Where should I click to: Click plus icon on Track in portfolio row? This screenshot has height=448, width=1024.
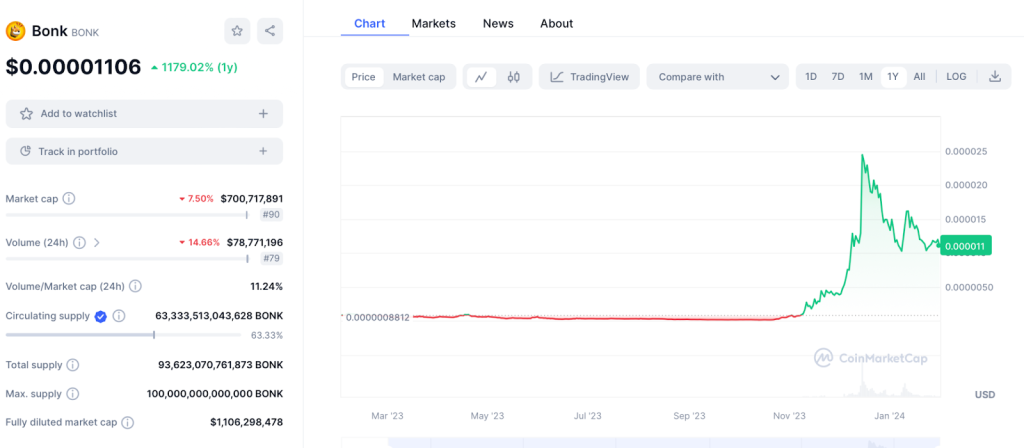(x=263, y=152)
